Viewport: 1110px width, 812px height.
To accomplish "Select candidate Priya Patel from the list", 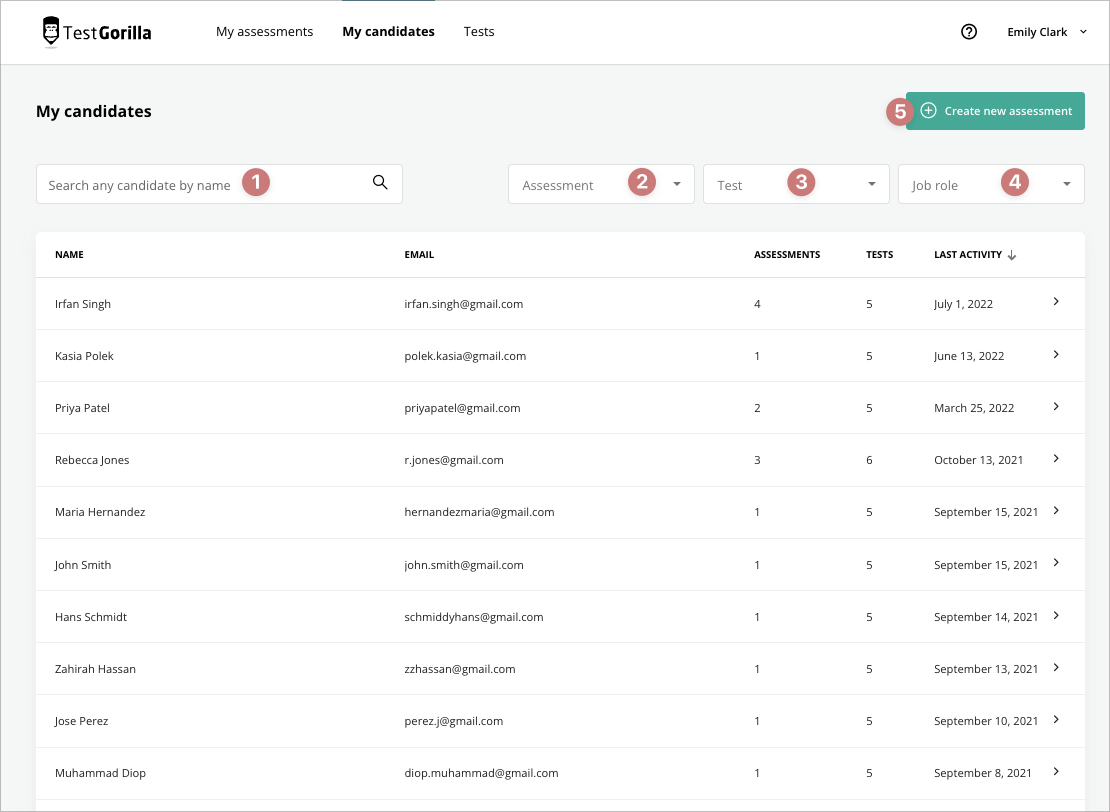I will [83, 407].
